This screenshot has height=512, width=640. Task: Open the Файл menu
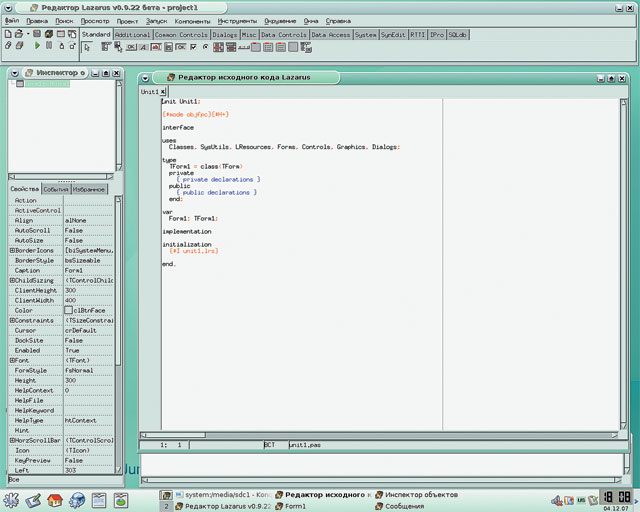pyautogui.click(x=12, y=21)
